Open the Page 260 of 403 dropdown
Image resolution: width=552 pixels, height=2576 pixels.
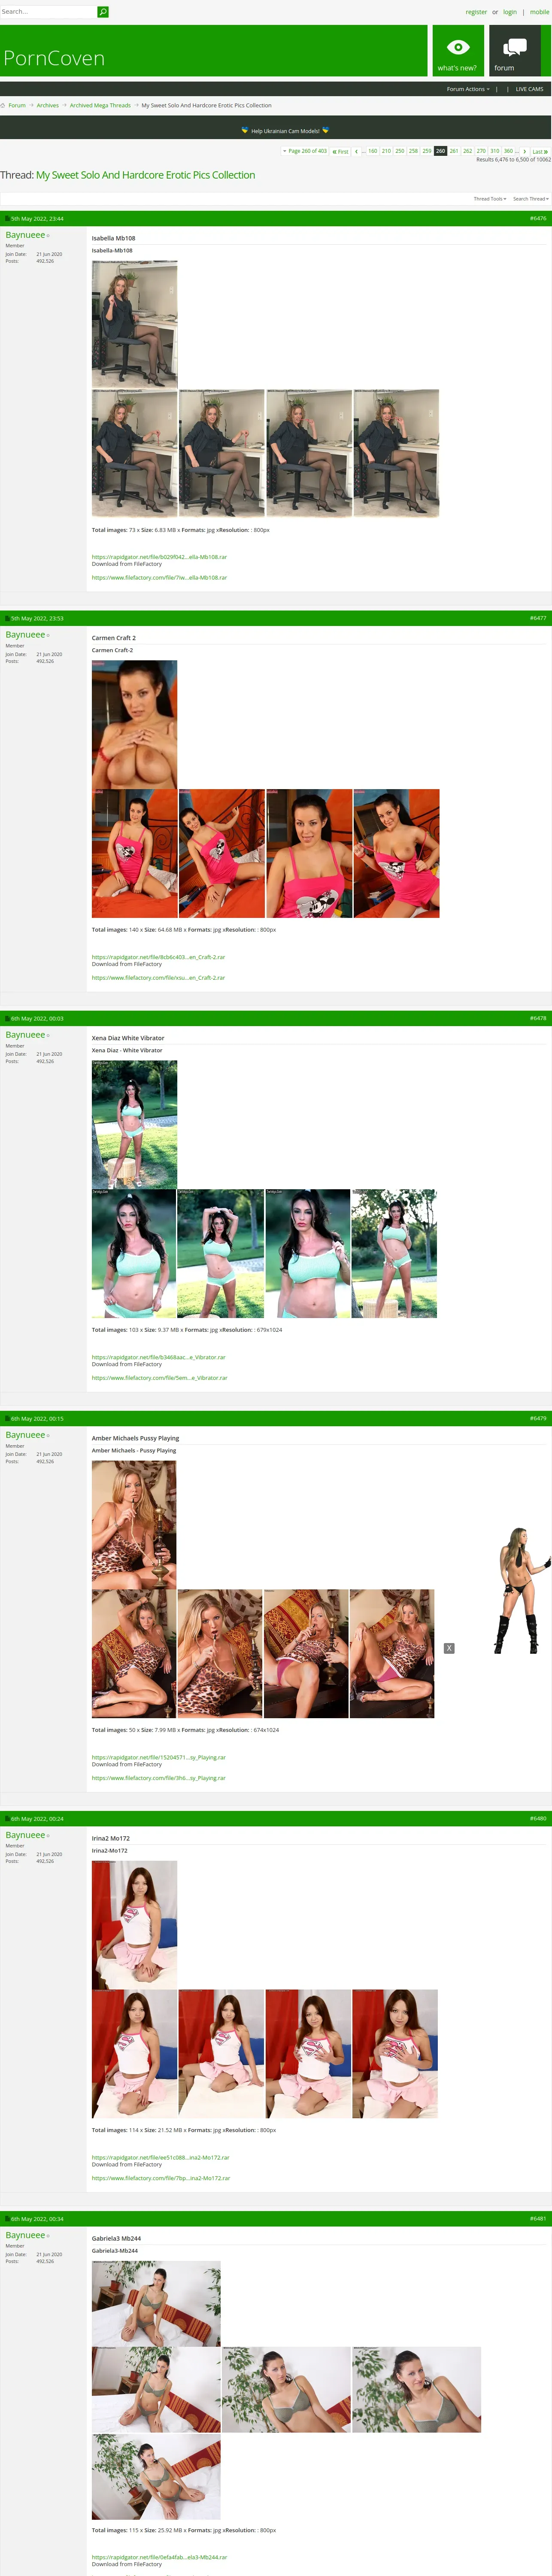[305, 151]
